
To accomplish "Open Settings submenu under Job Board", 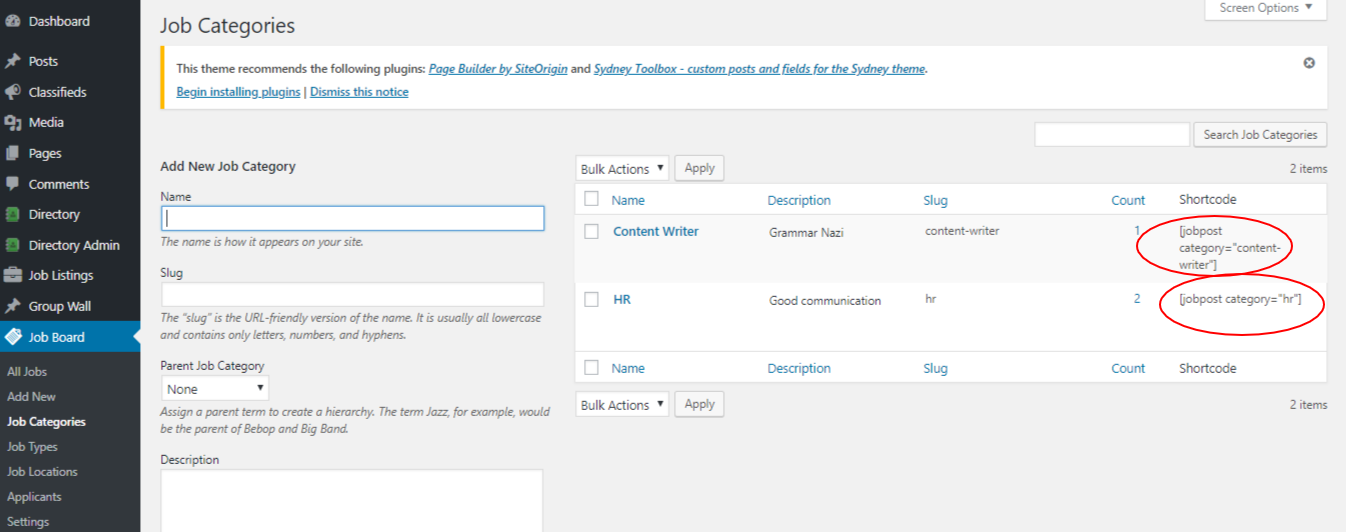I will click(28, 521).
